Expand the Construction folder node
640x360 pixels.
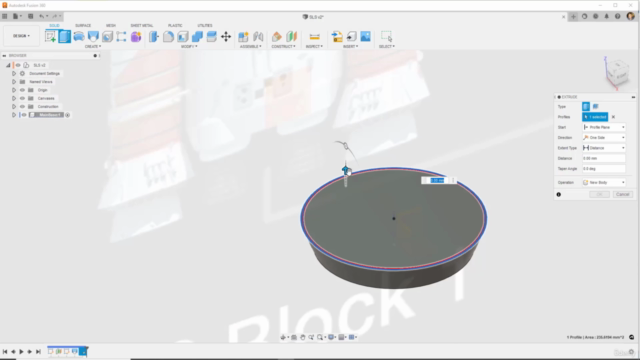[14, 107]
